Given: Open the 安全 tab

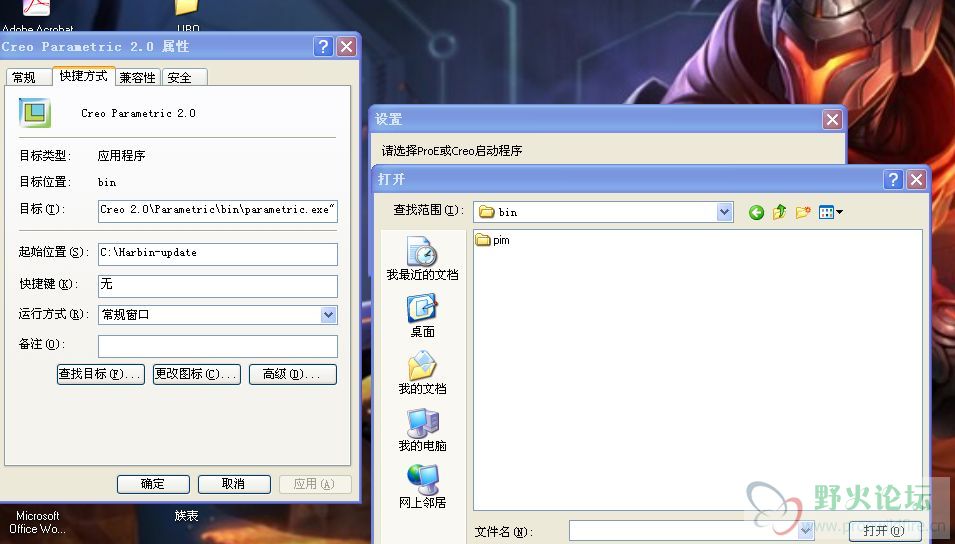Looking at the screenshot, I should point(185,77).
